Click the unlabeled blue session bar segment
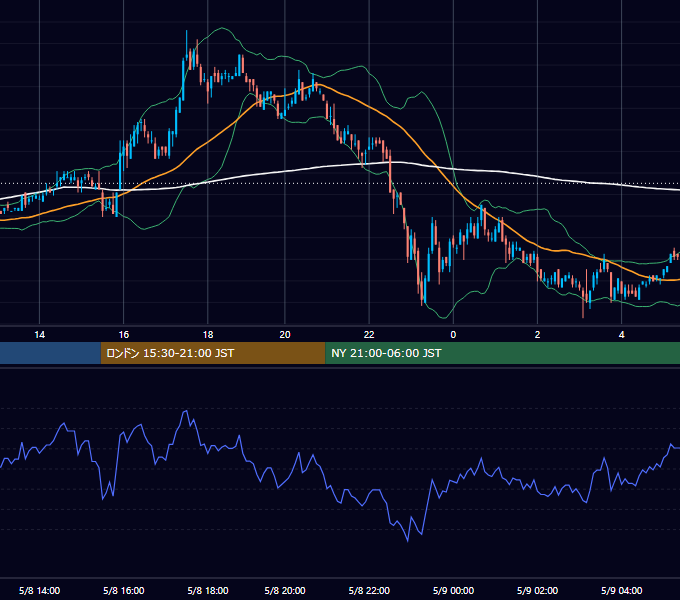This screenshot has width=680, height=600. pos(50,353)
